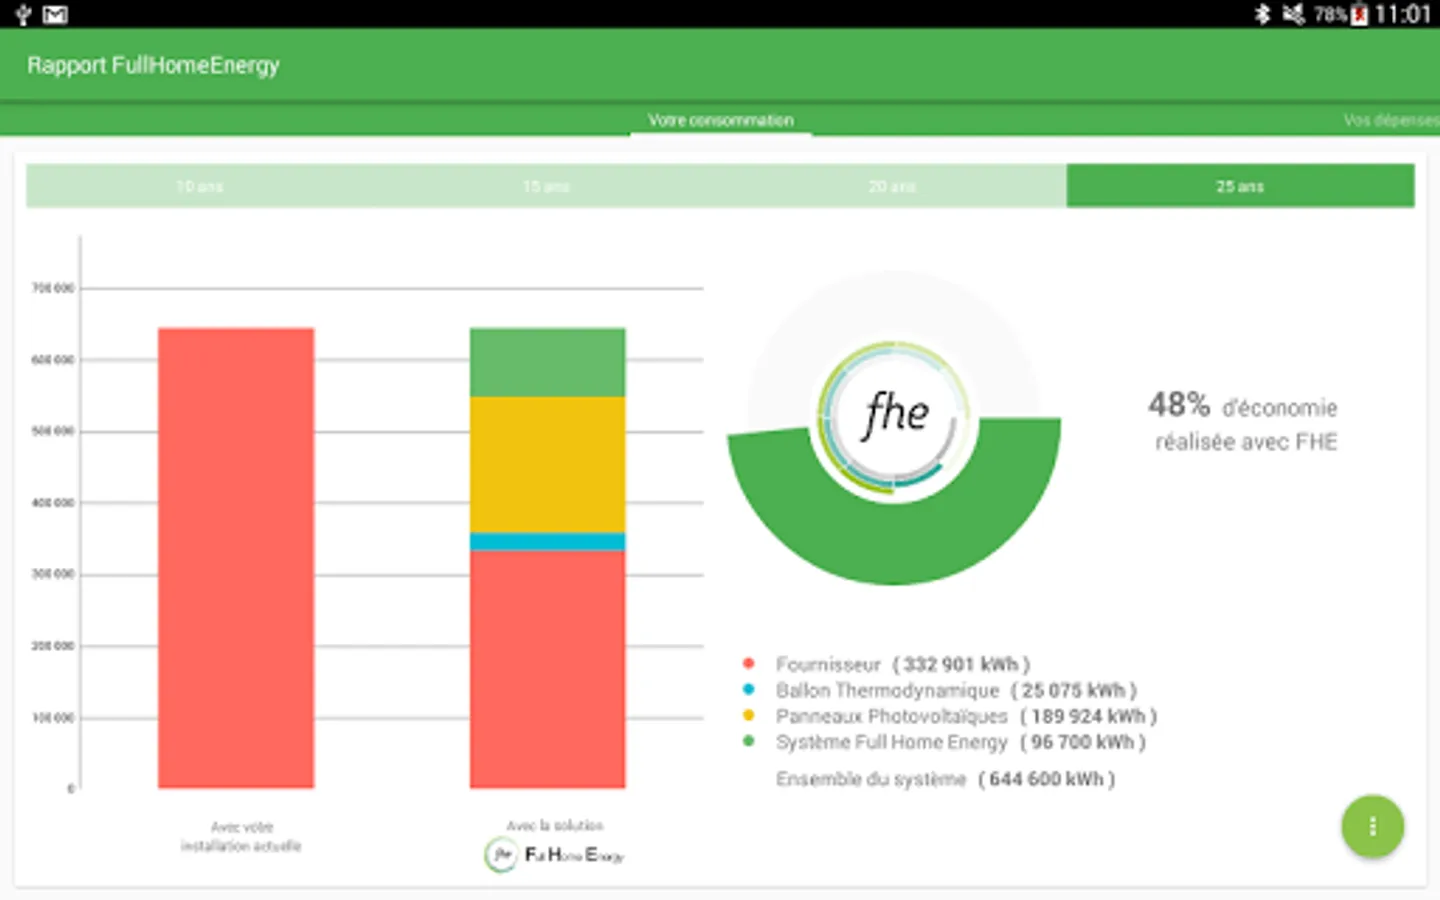Tap the Ensemble du système (644 600 kWh) line
Image resolution: width=1440 pixels, height=900 pixels.
pos(945,779)
